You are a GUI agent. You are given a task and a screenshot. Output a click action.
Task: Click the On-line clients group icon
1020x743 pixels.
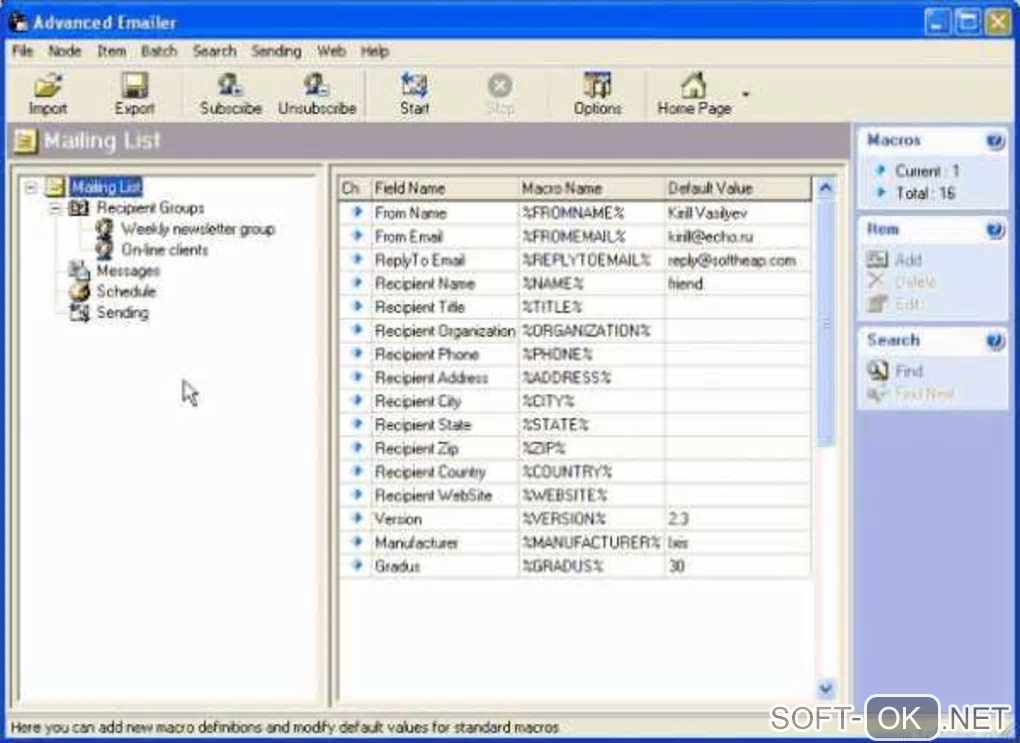[104, 249]
